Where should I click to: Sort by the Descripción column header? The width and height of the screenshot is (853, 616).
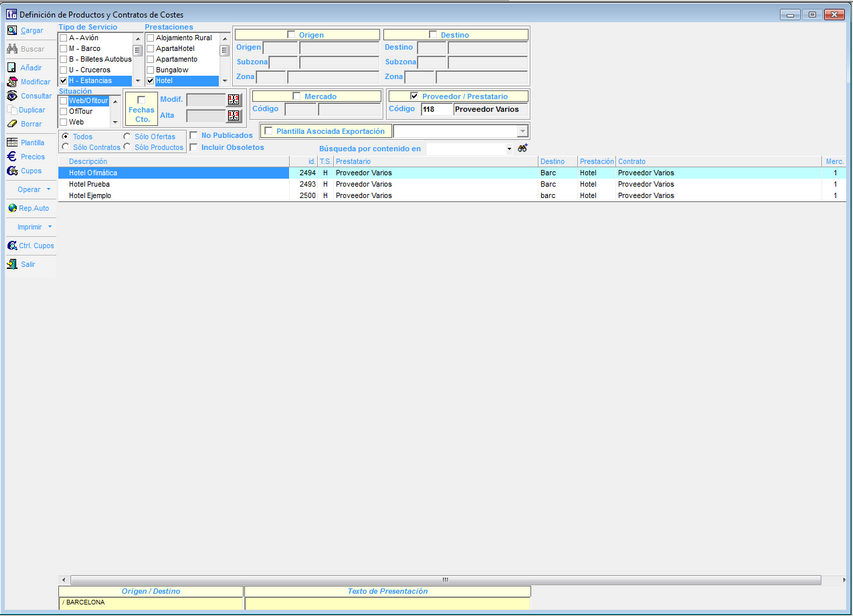pos(174,162)
